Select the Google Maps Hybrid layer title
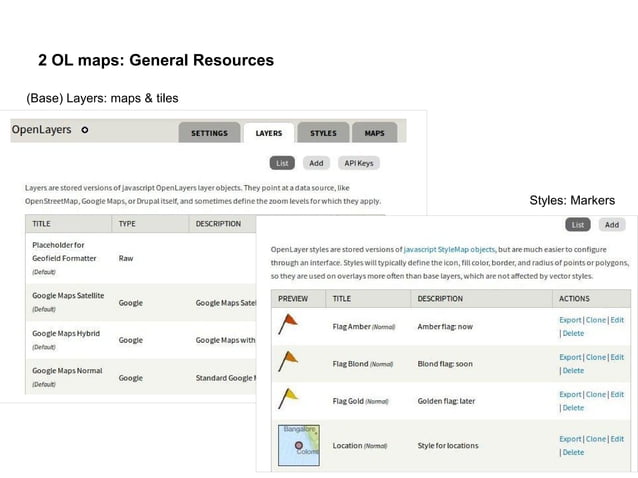 tap(66, 333)
